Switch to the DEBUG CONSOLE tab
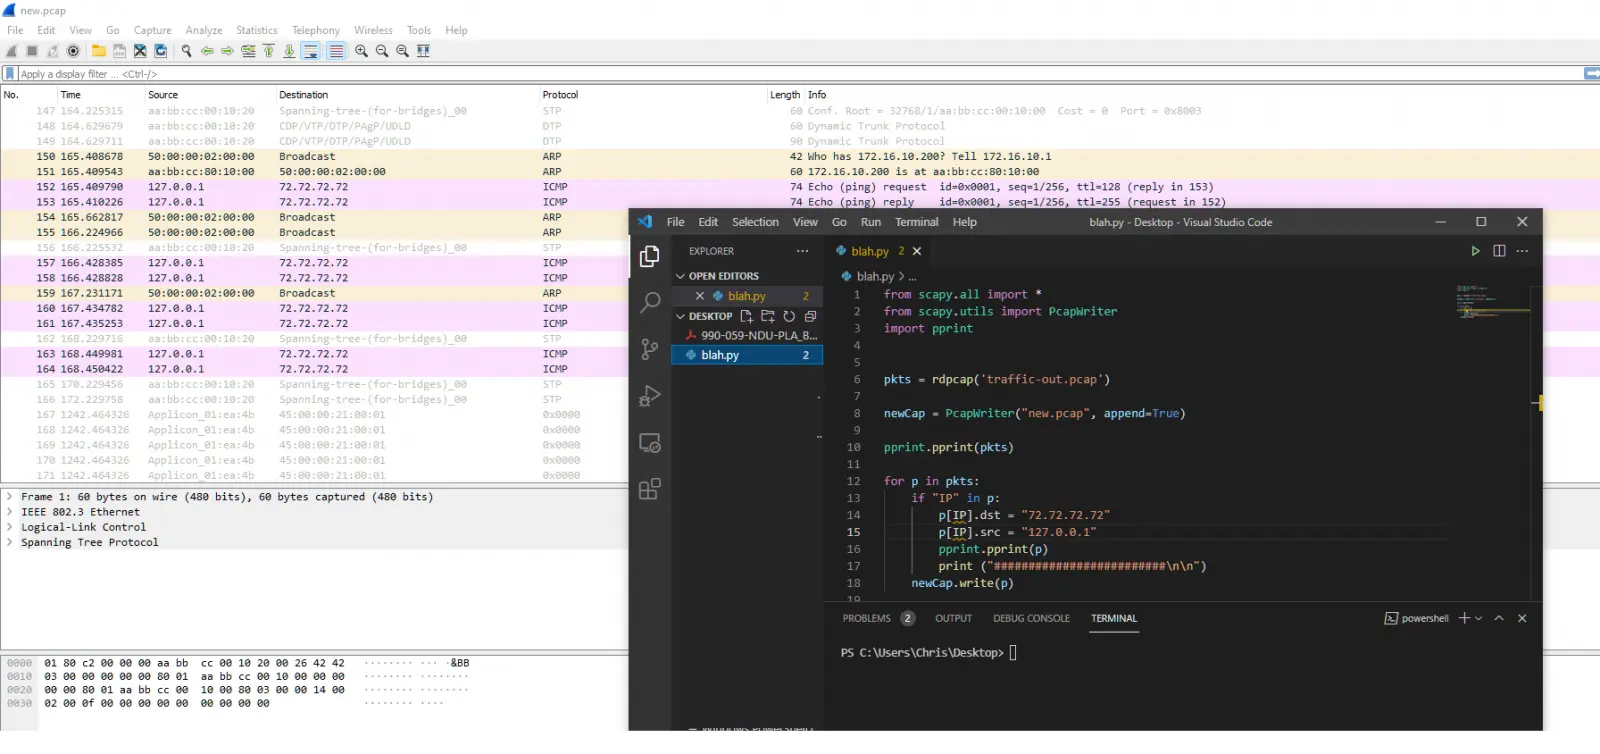This screenshot has height=754, width=1600. 1031,618
